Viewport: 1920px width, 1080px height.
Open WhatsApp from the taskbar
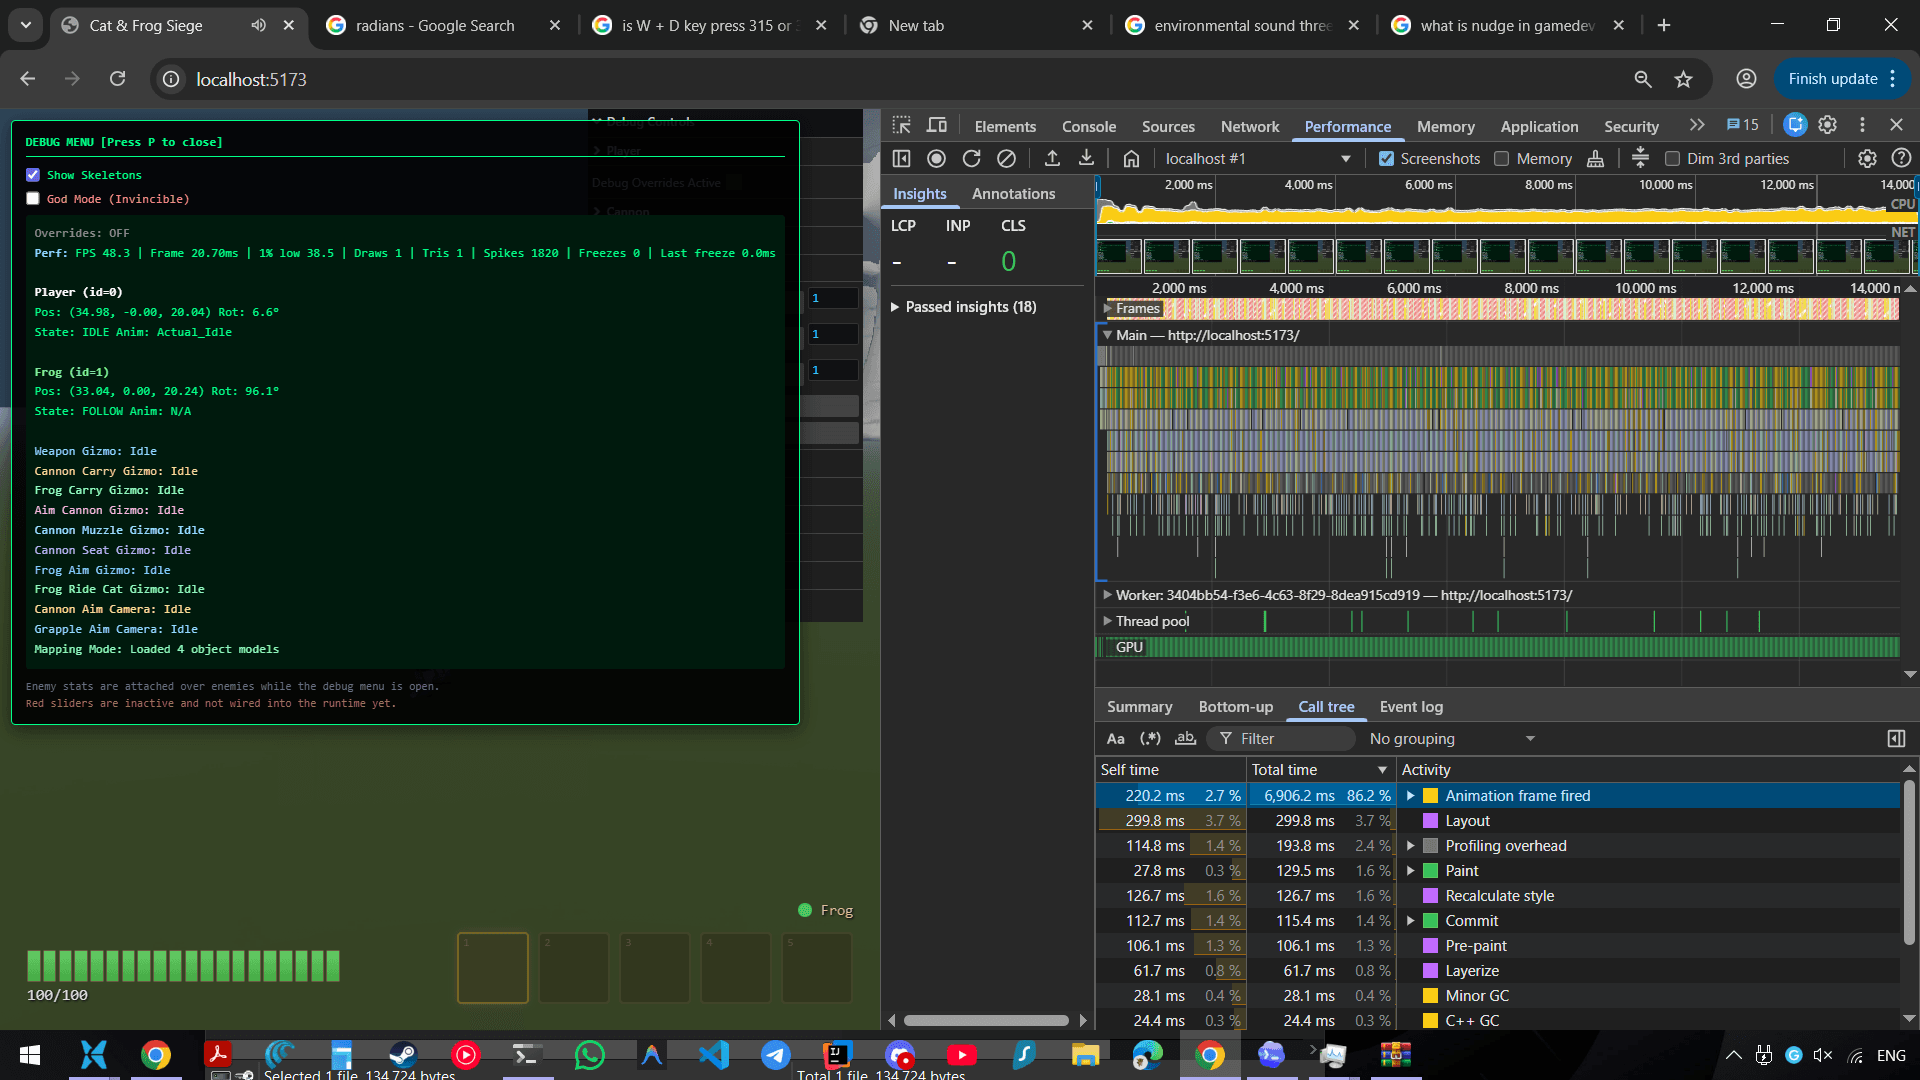coord(590,1055)
